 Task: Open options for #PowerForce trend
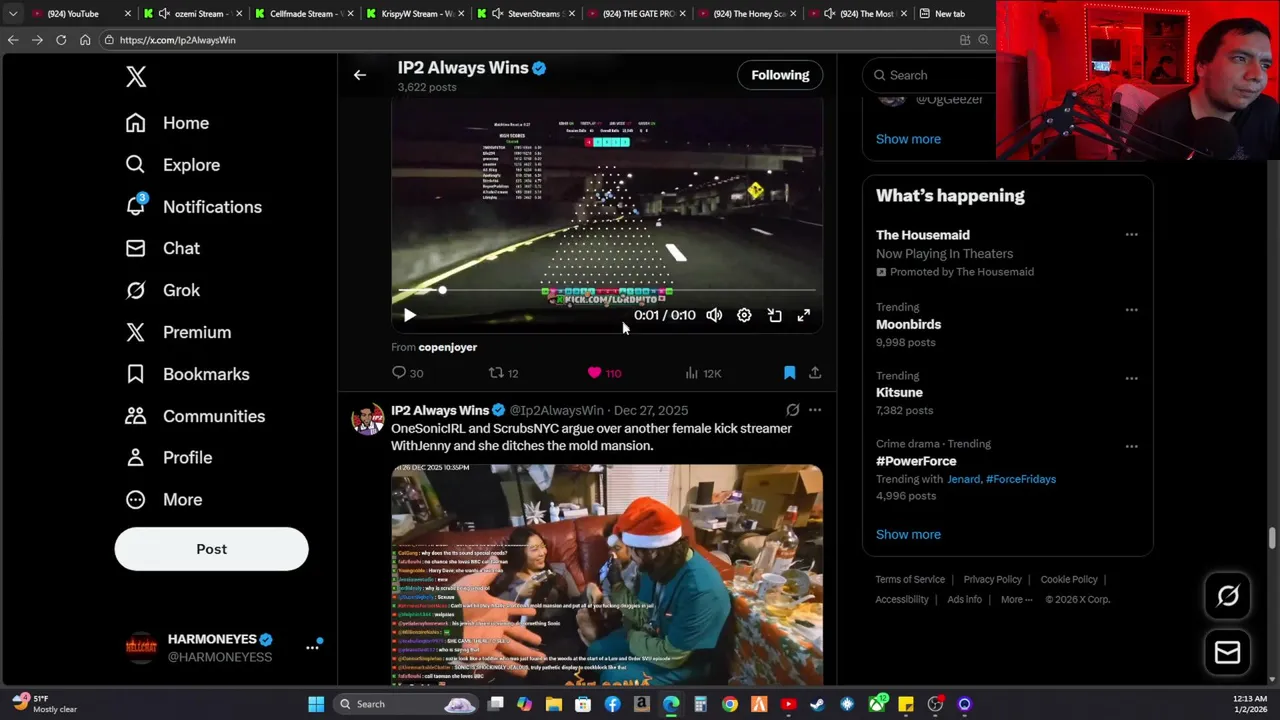click(x=1131, y=446)
